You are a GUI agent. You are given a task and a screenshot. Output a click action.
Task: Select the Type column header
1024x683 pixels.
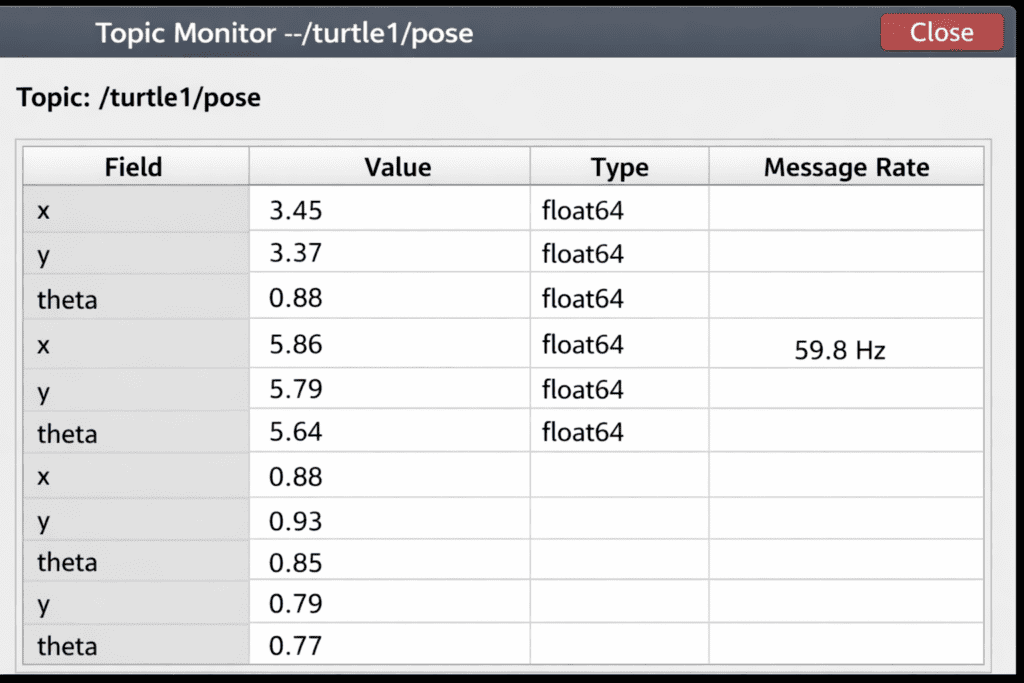point(619,167)
